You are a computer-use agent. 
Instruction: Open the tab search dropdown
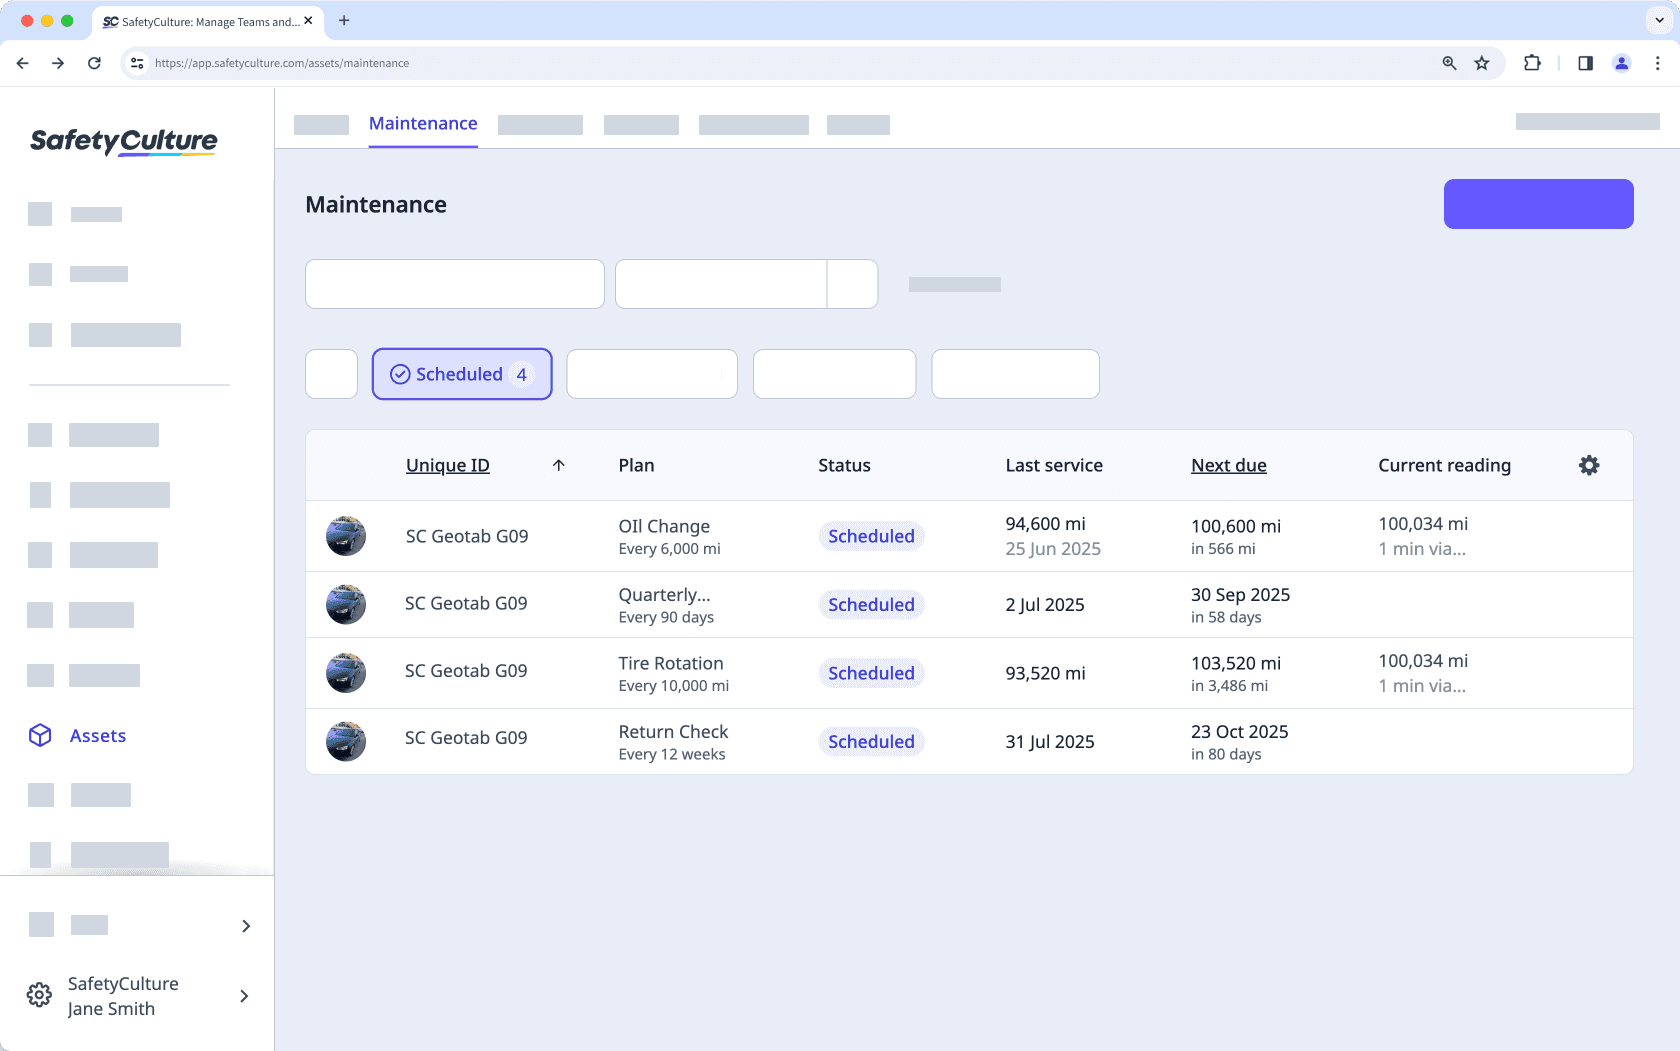click(x=1657, y=21)
